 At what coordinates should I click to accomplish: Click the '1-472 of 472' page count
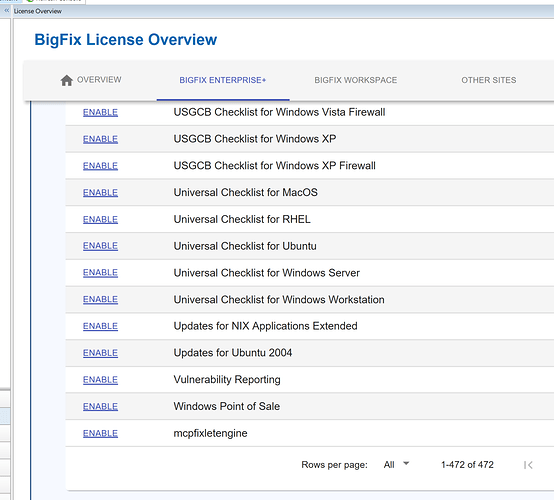click(467, 465)
